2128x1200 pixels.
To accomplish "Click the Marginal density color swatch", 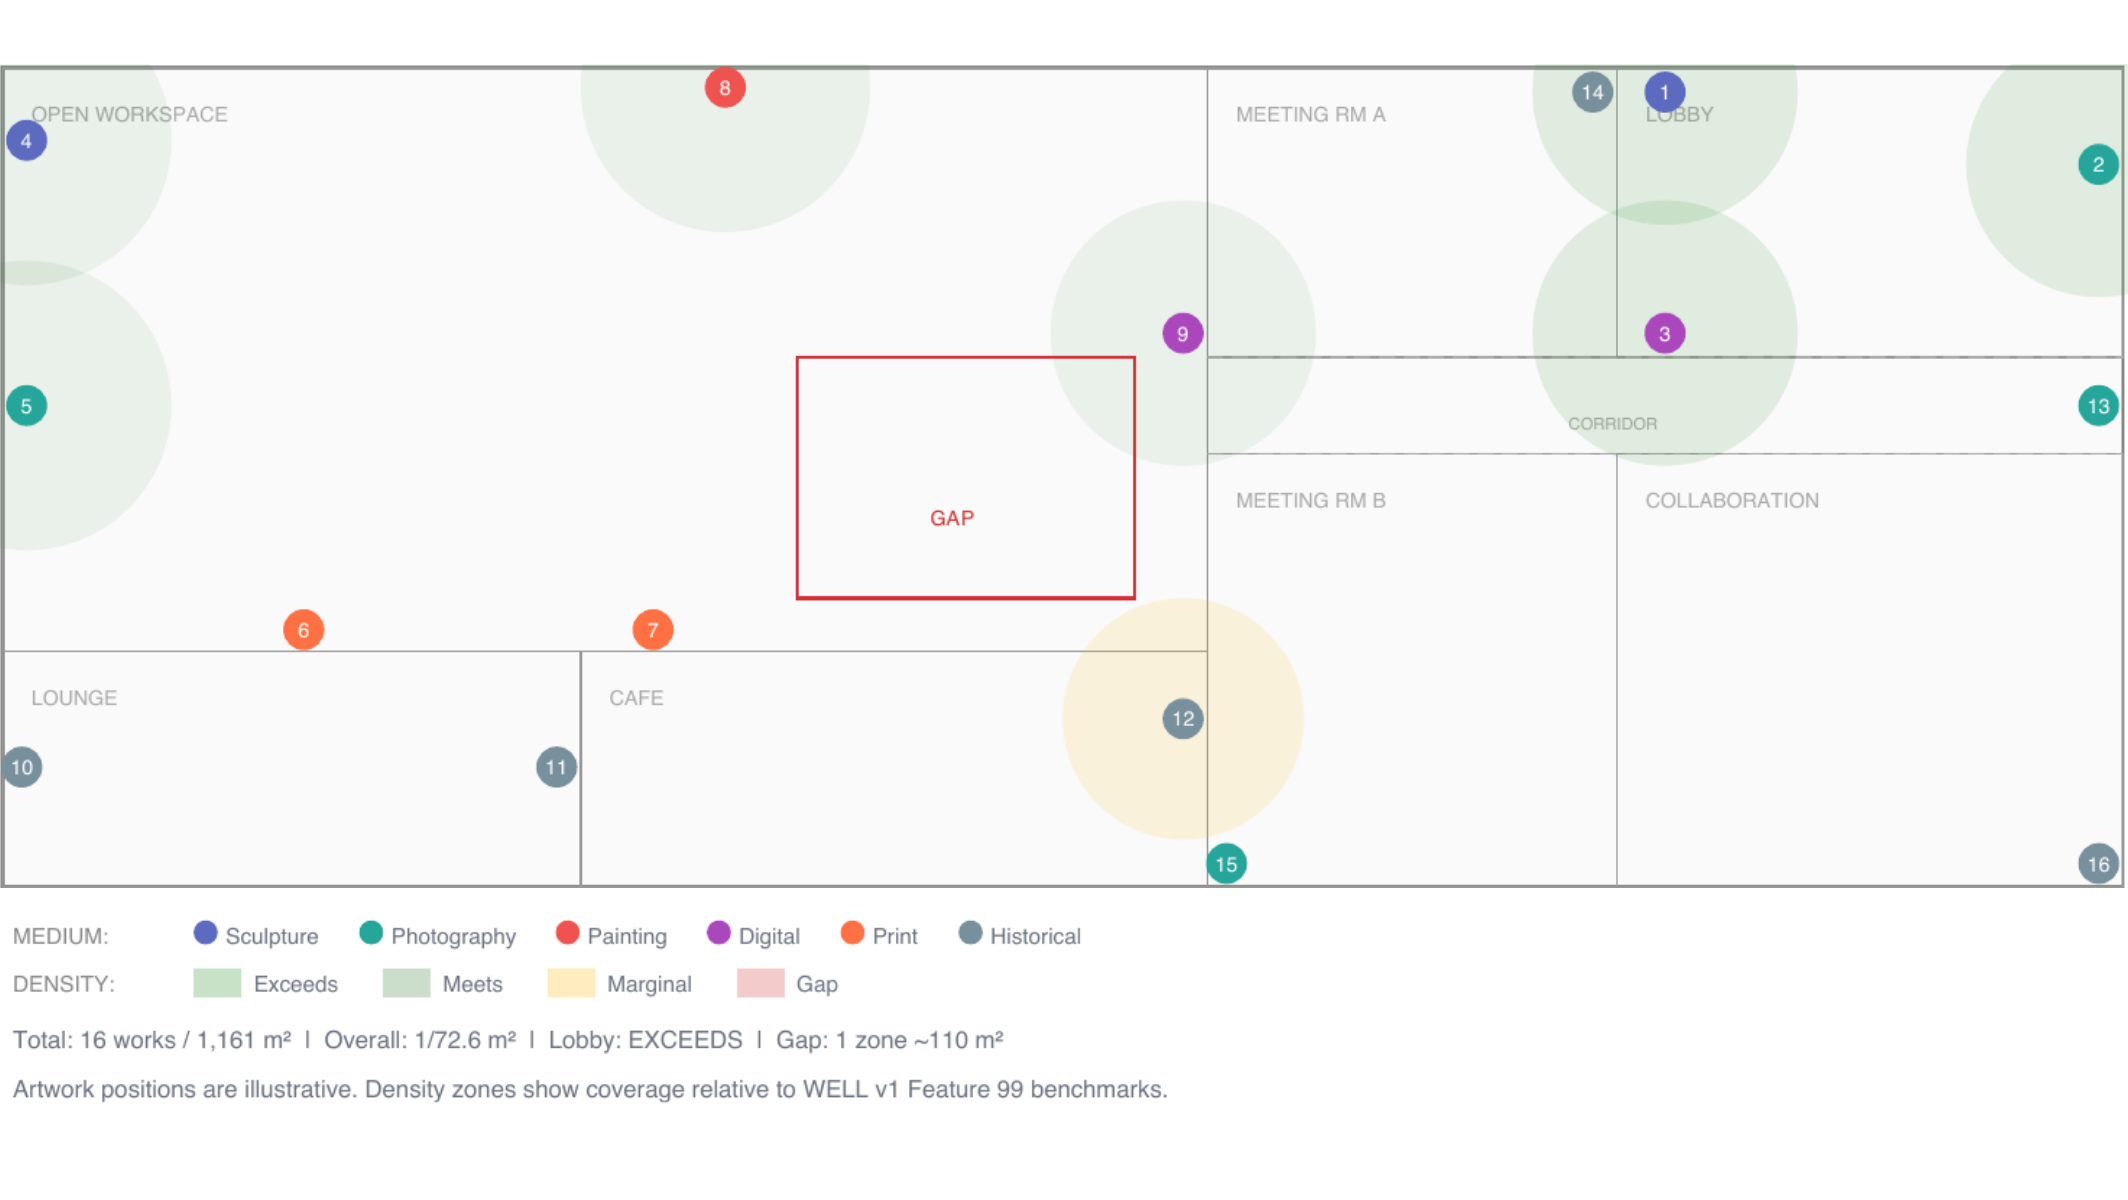I will (571, 983).
